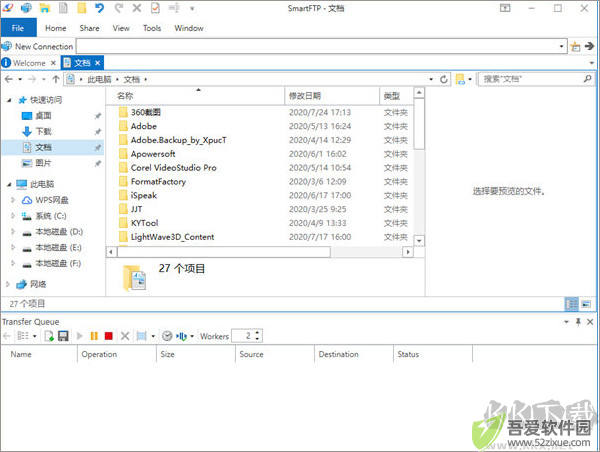Open the View ribbon tab
The image size is (600, 452).
(x=121, y=28)
